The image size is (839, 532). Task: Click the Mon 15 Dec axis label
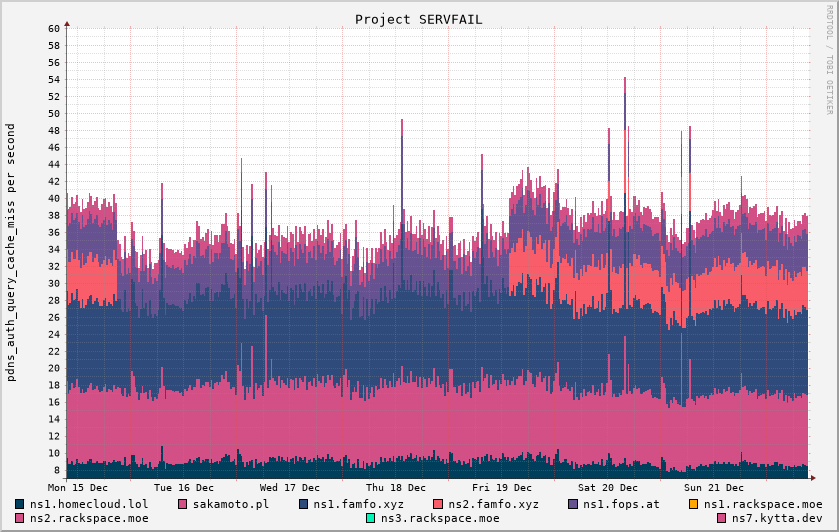click(76, 488)
